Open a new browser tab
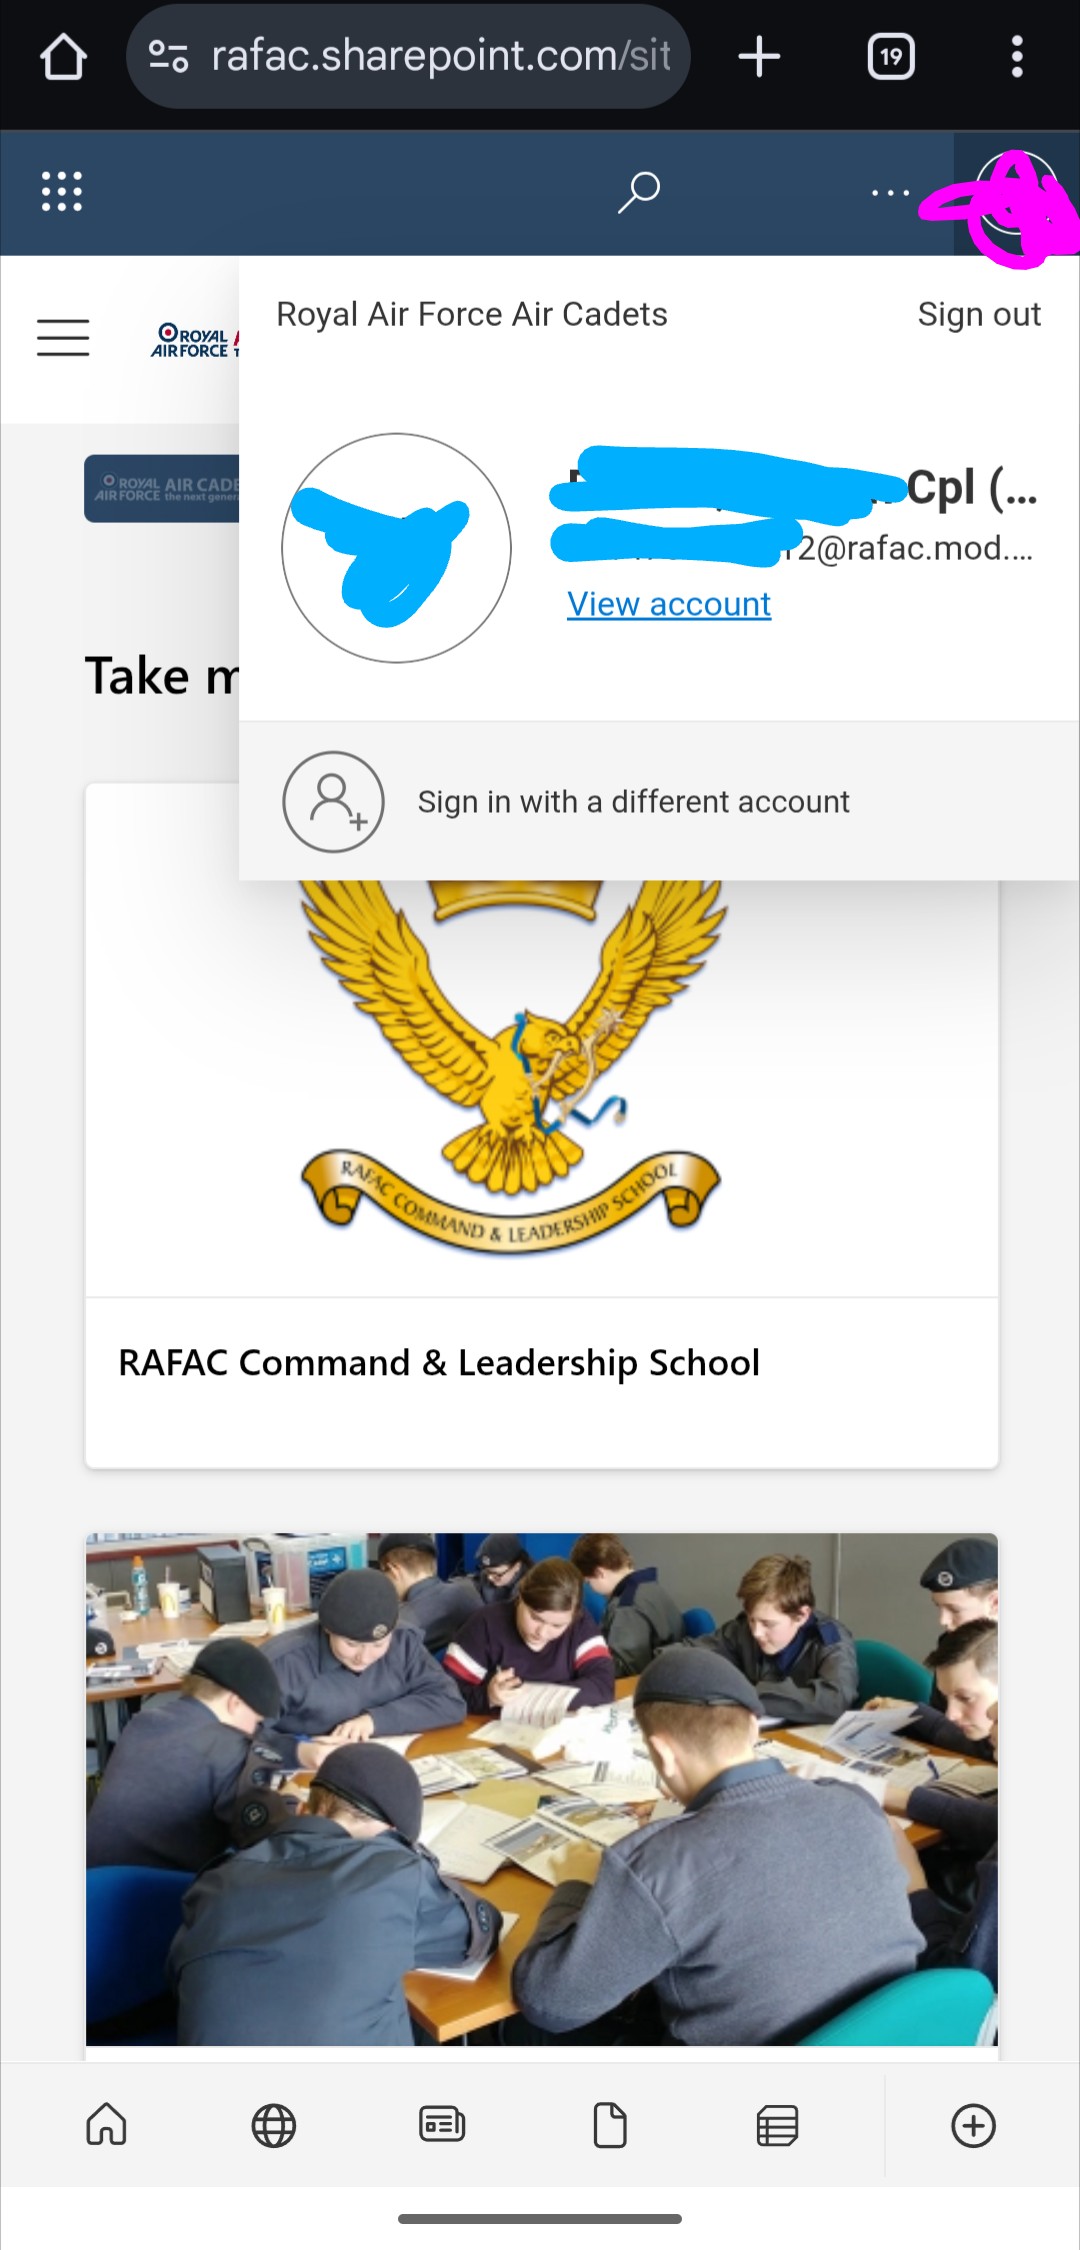This screenshot has width=1080, height=2250. point(759,57)
